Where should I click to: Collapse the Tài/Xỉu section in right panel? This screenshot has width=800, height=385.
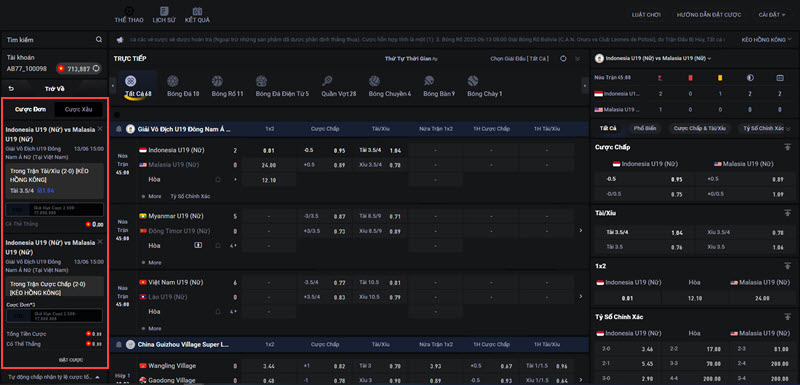click(x=787, y=213)
